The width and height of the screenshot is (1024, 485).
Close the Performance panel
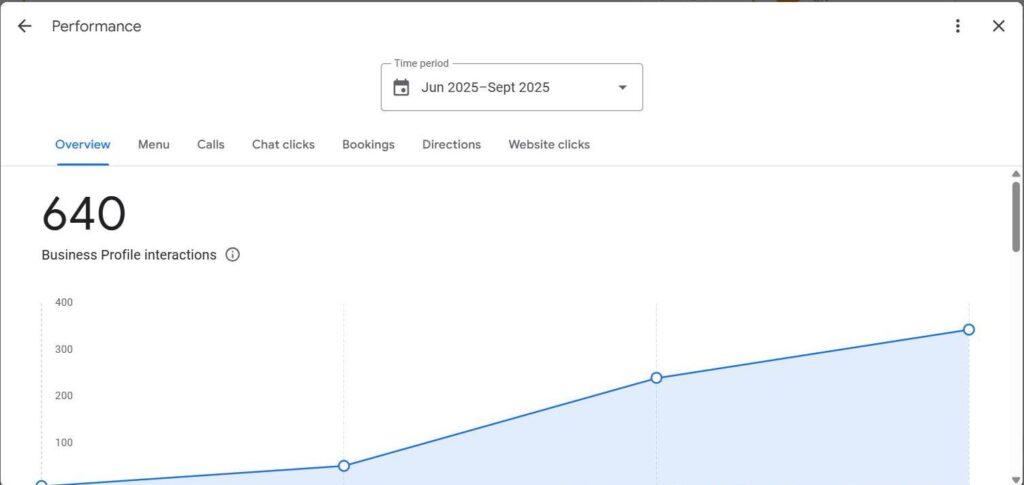tap(998, 26)
